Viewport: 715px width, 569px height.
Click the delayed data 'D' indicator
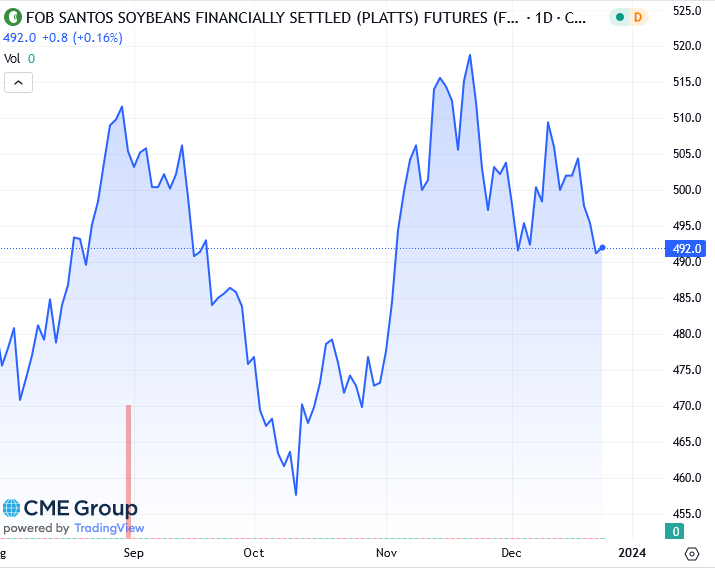[636, 18]
